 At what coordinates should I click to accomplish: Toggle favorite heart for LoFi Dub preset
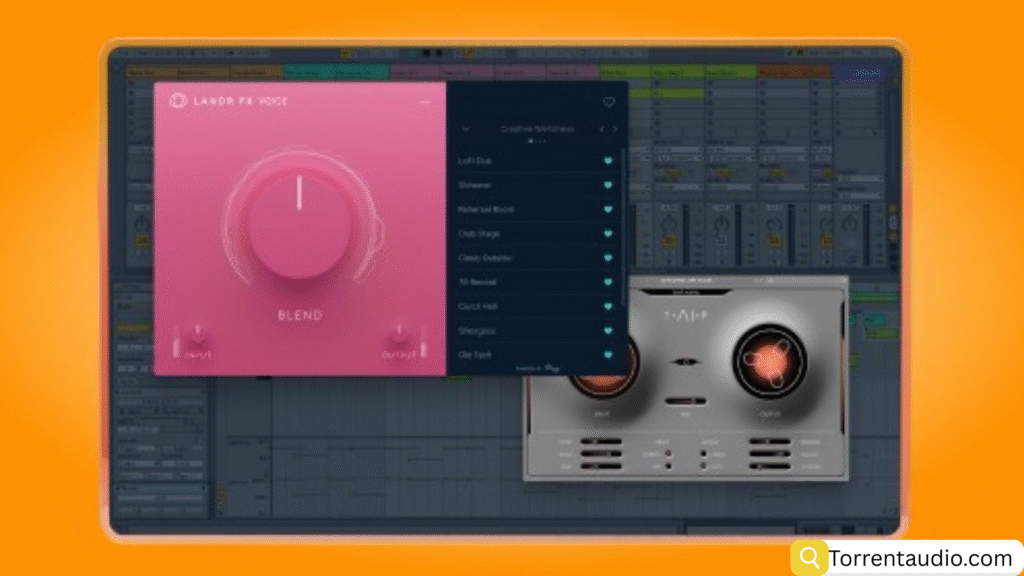click(x=607, y=160)
